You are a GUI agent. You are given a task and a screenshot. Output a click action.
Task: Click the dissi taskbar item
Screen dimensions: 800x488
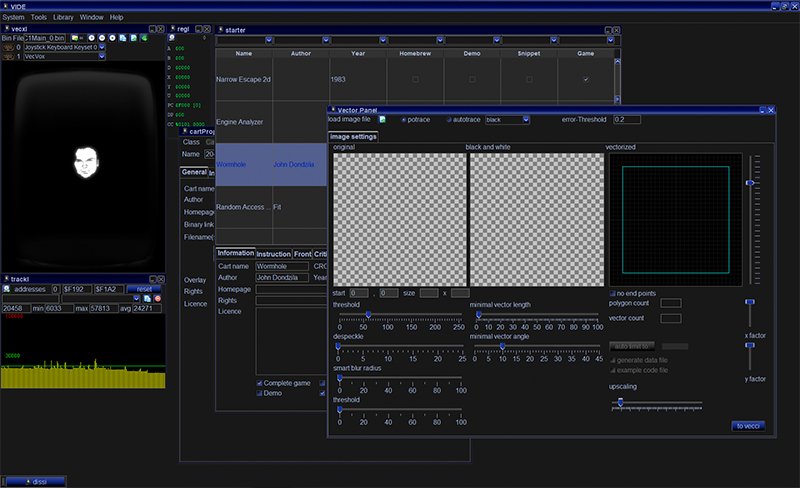coord(35,481)
